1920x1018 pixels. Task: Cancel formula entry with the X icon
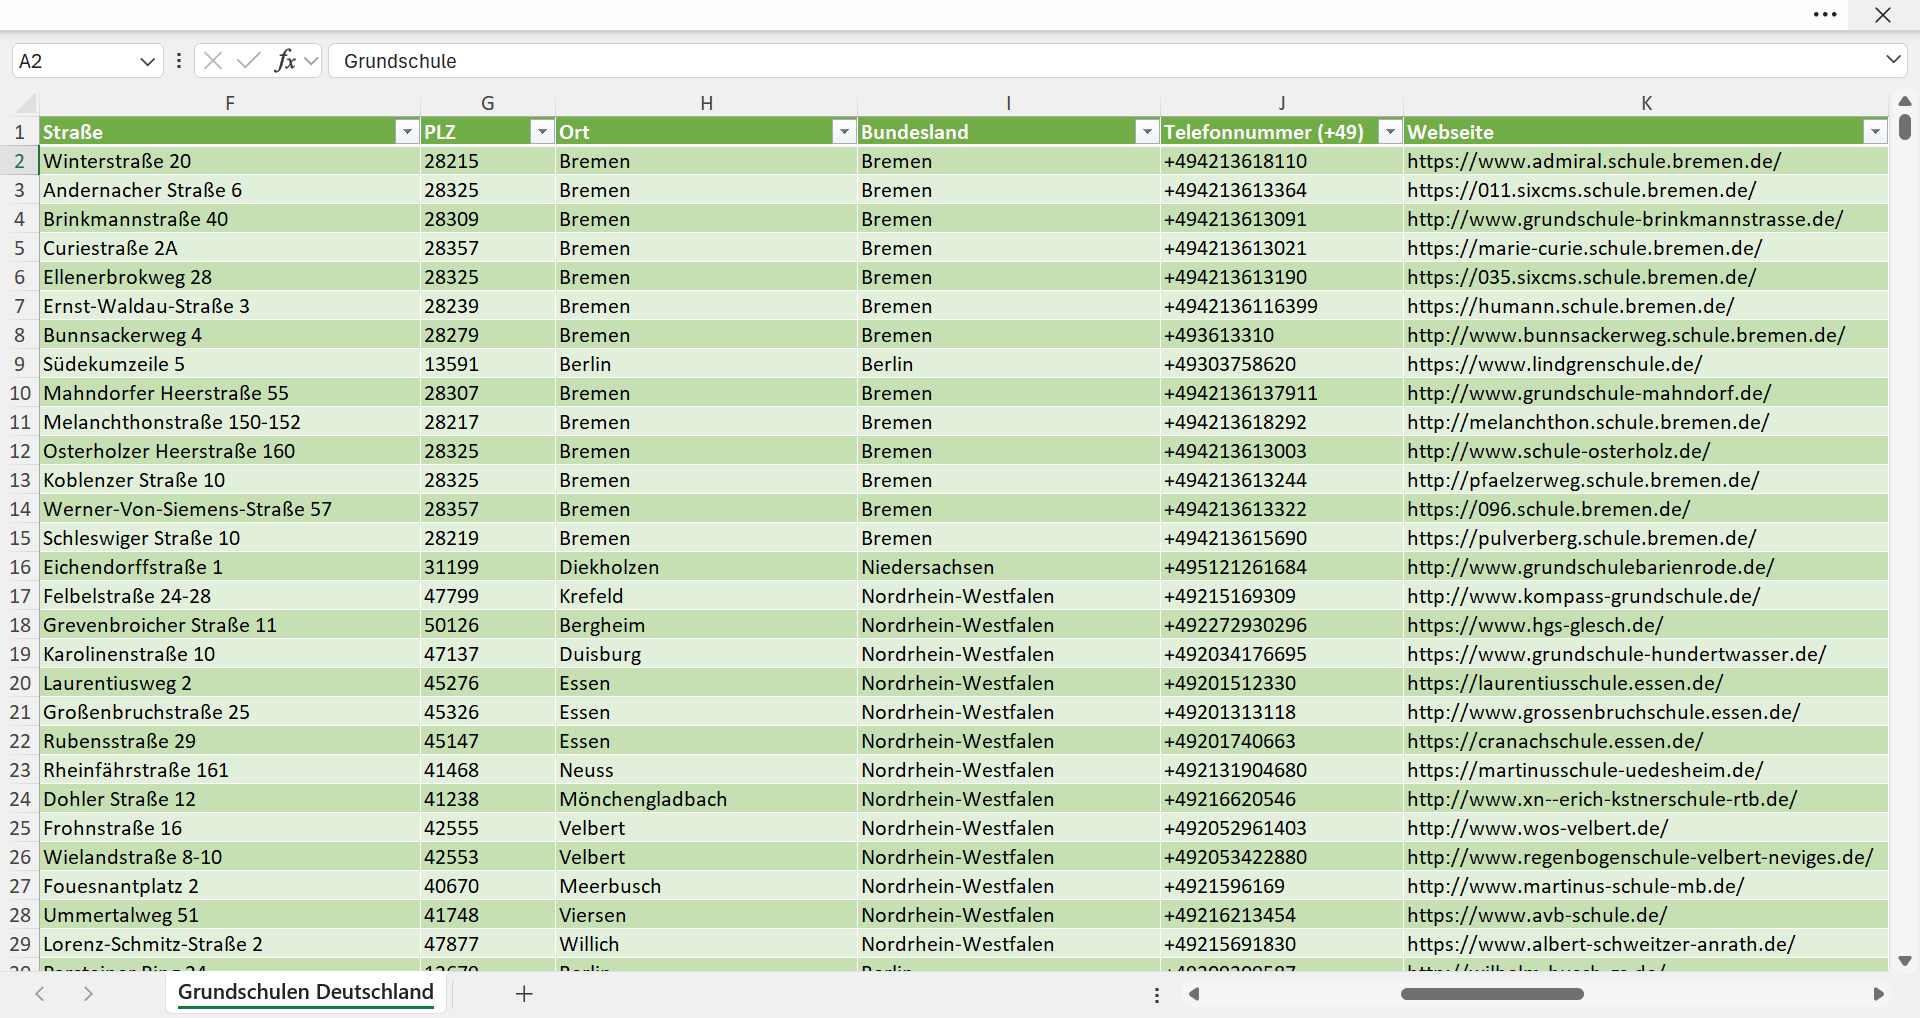[213, 61]
